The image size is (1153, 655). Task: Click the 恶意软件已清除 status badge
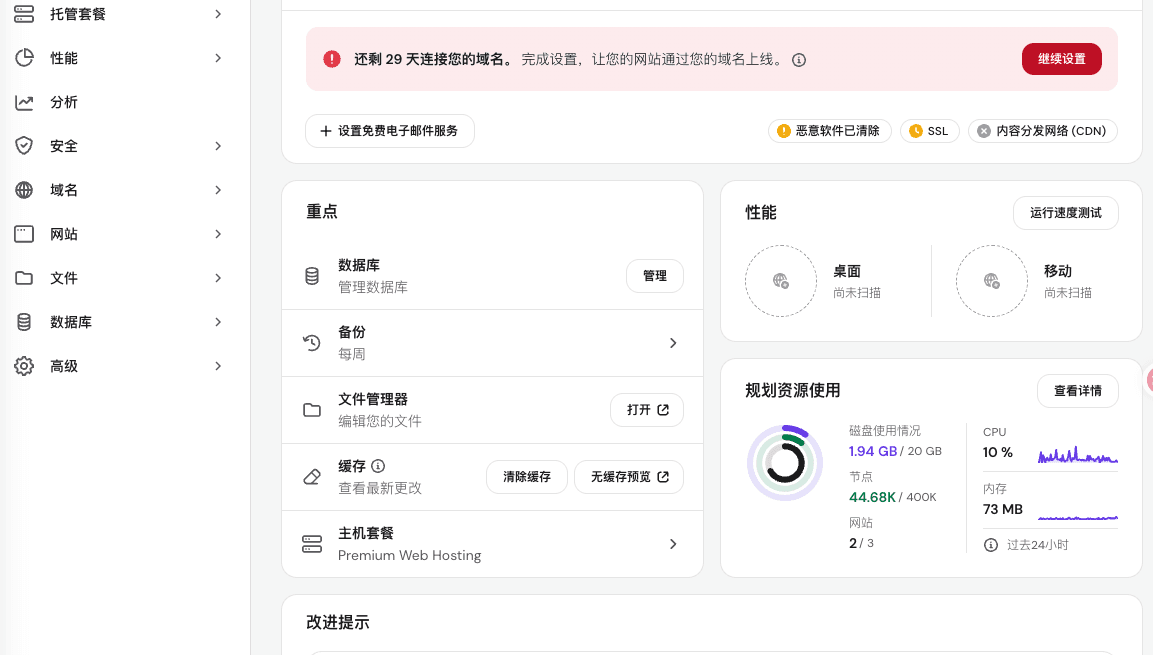(x=829, y=131)
